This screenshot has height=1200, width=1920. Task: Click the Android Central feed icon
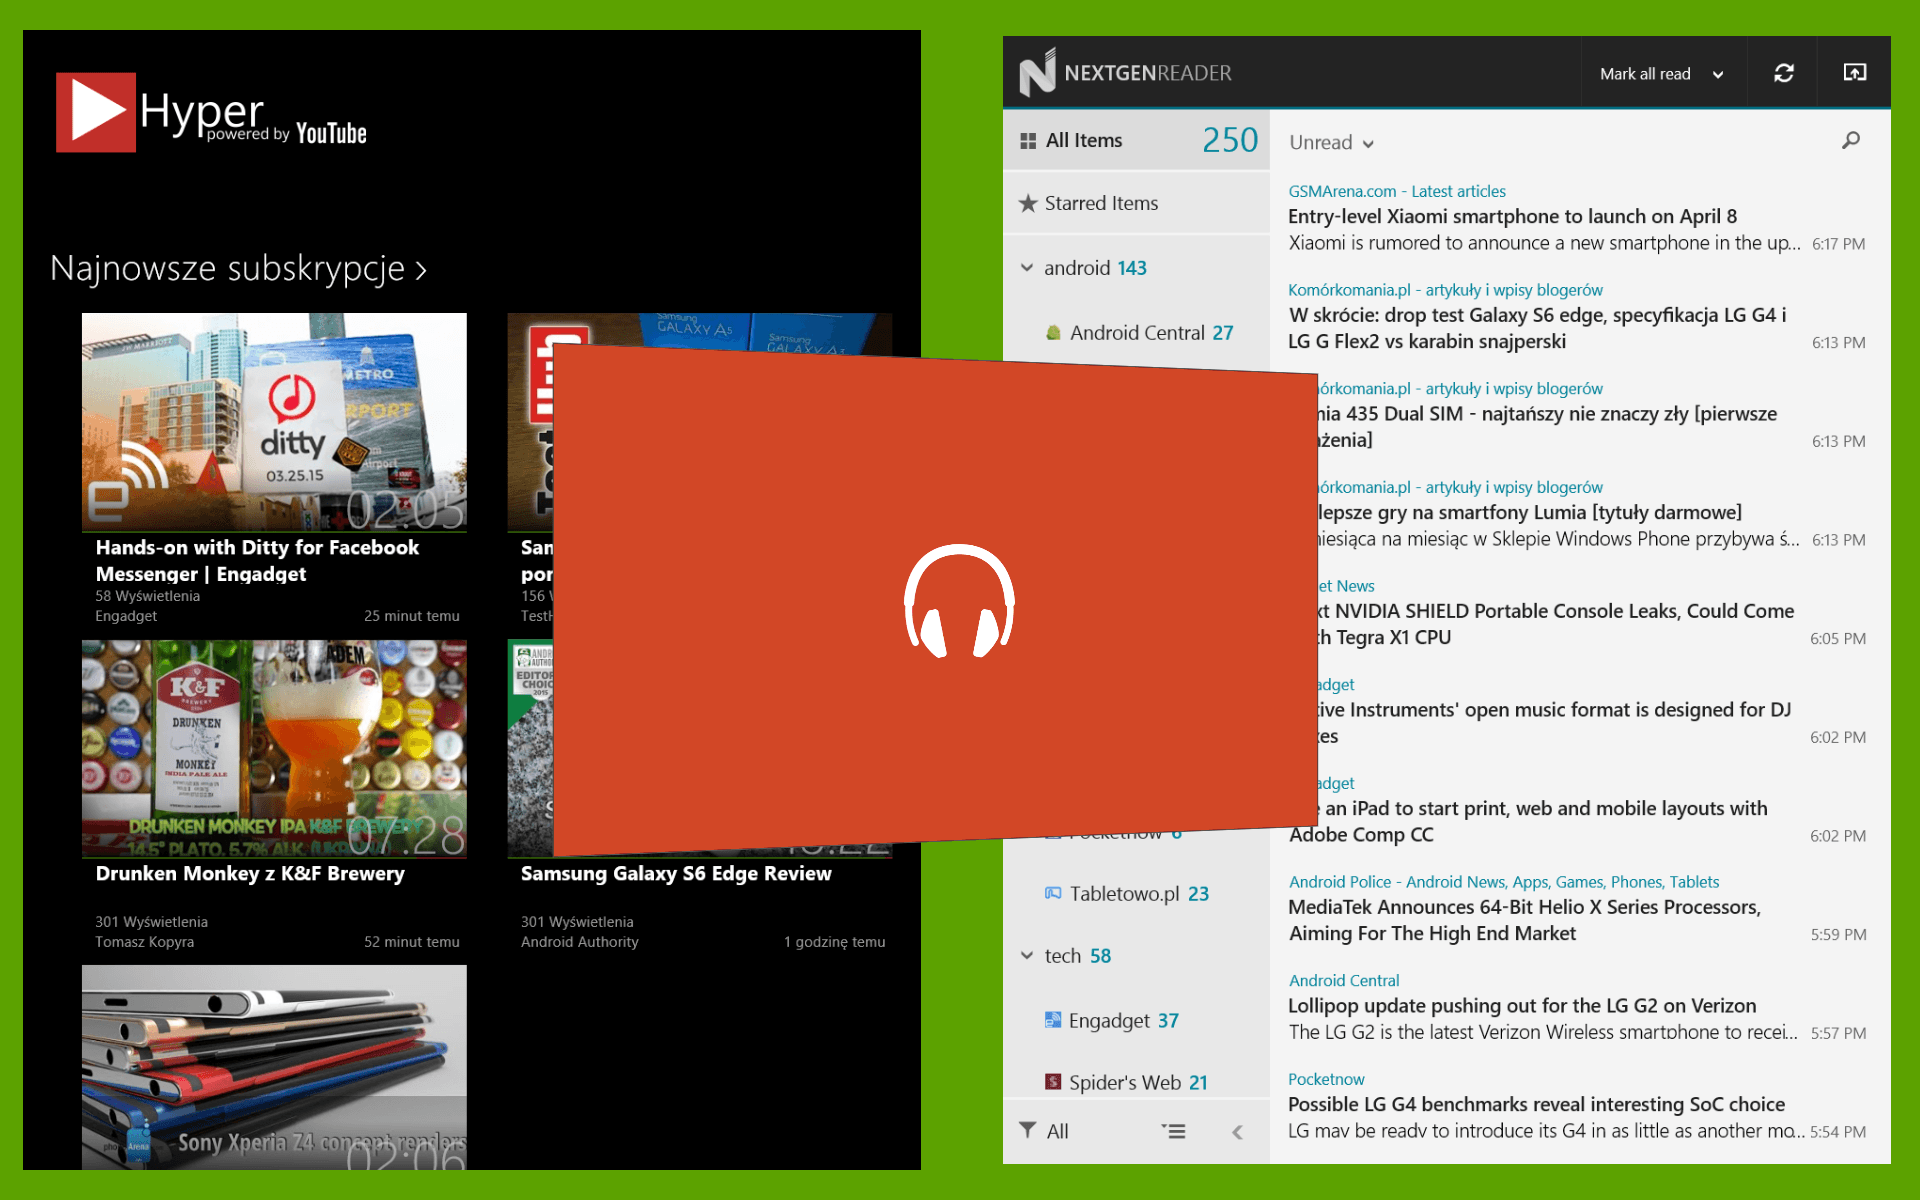[1053, 333]
